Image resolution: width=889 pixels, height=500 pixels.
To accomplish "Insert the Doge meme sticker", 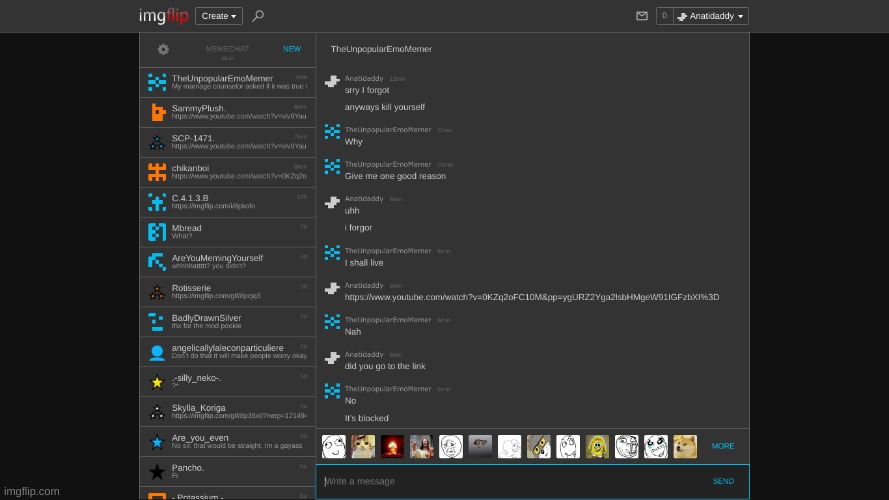I will (685, 447).
